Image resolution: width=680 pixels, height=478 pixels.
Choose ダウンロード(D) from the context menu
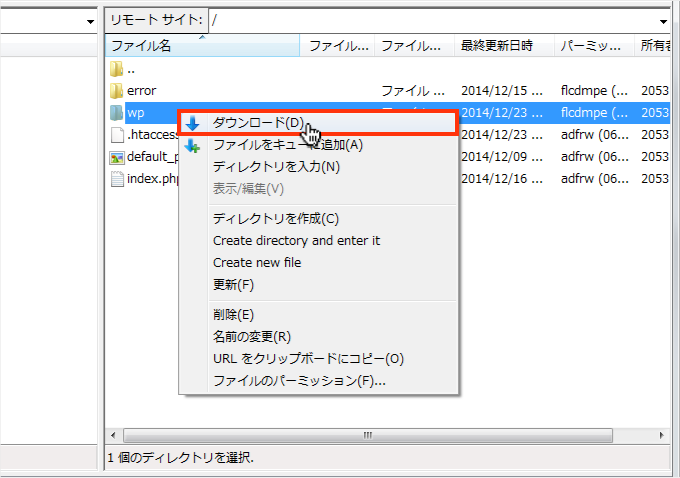point(318,123)
